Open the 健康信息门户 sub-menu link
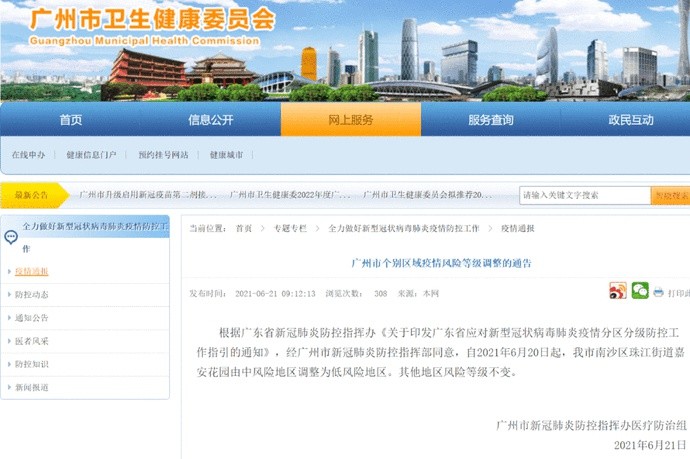This screenshot has height=459, width=690. point(92,155)
